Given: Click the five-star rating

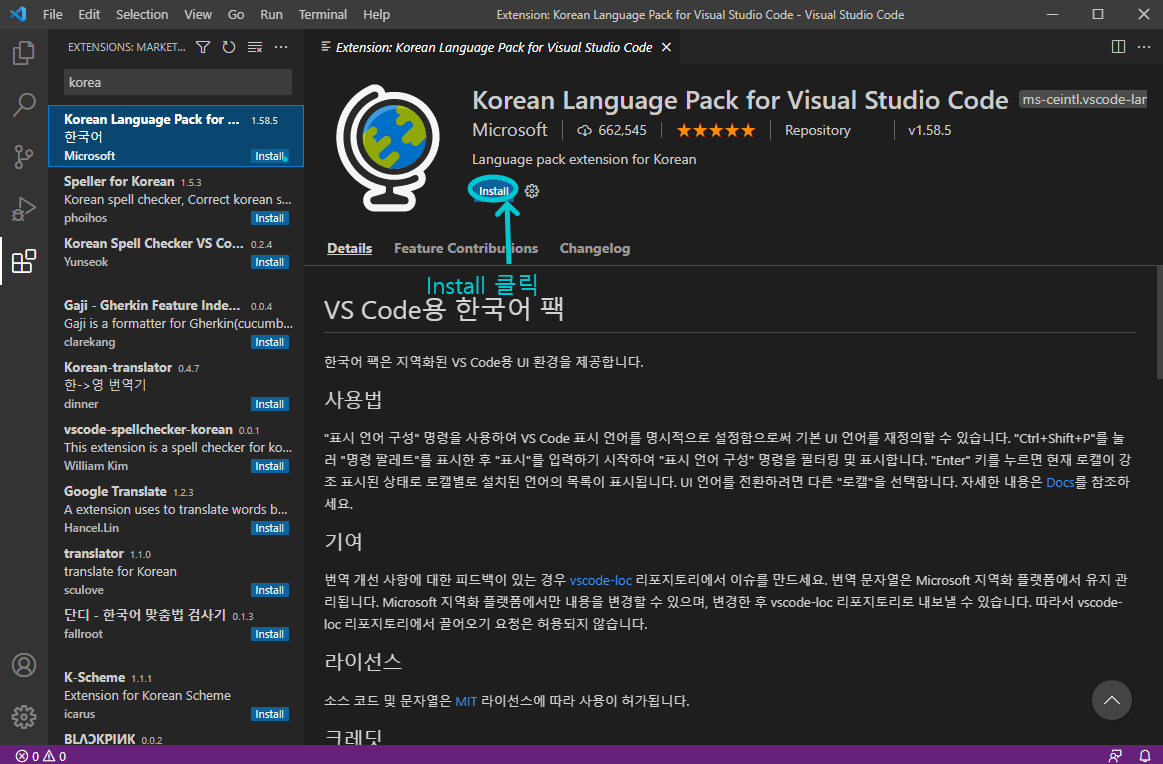Looking at the screenshot, I should pos(716,131).
